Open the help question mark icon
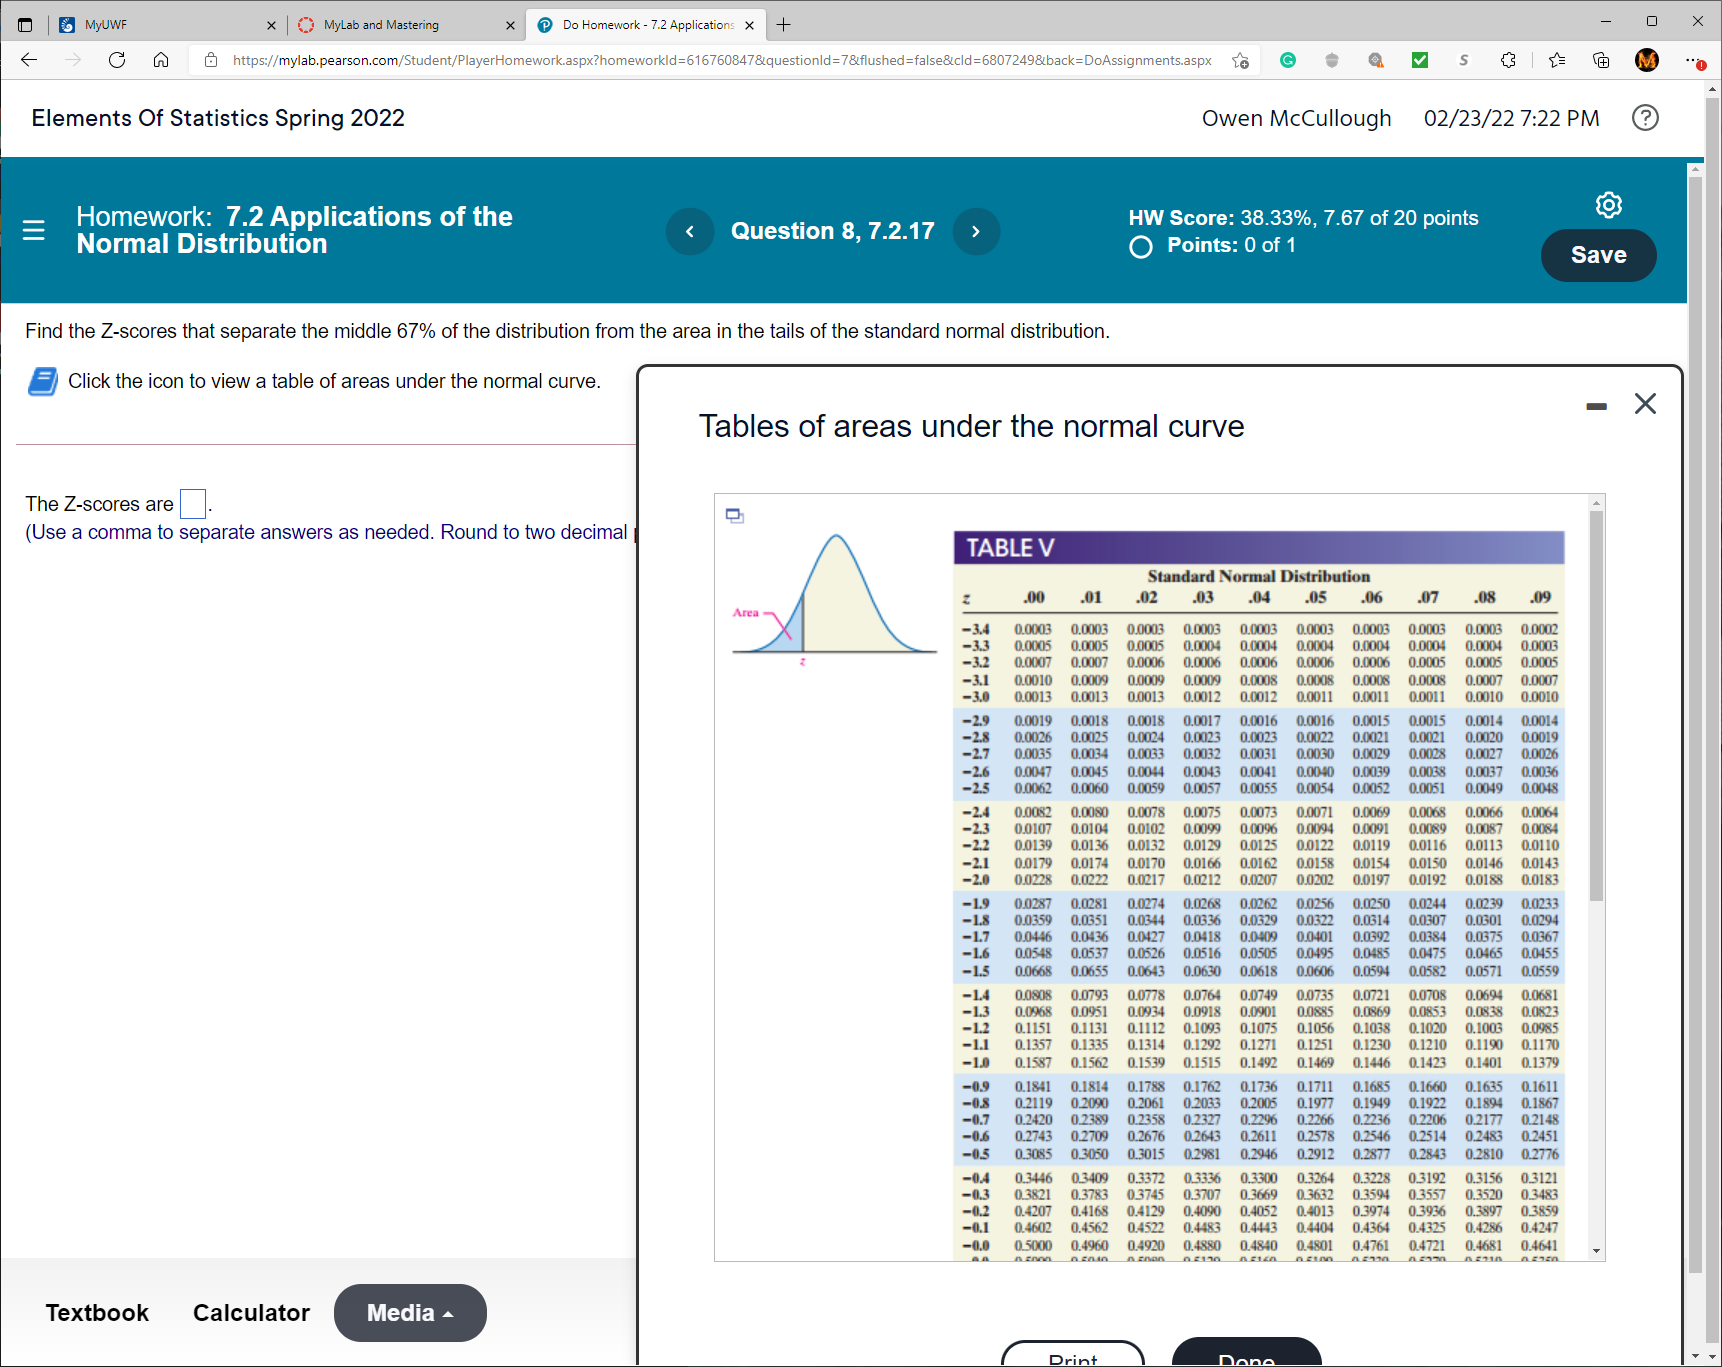The image size is (1722, 1367). click(x=1645, y=118)
